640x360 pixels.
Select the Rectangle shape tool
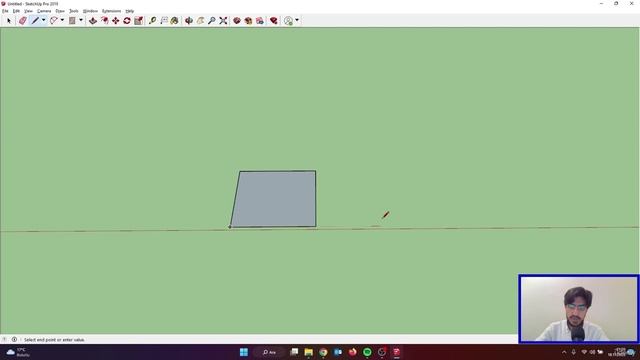point(72,20)
